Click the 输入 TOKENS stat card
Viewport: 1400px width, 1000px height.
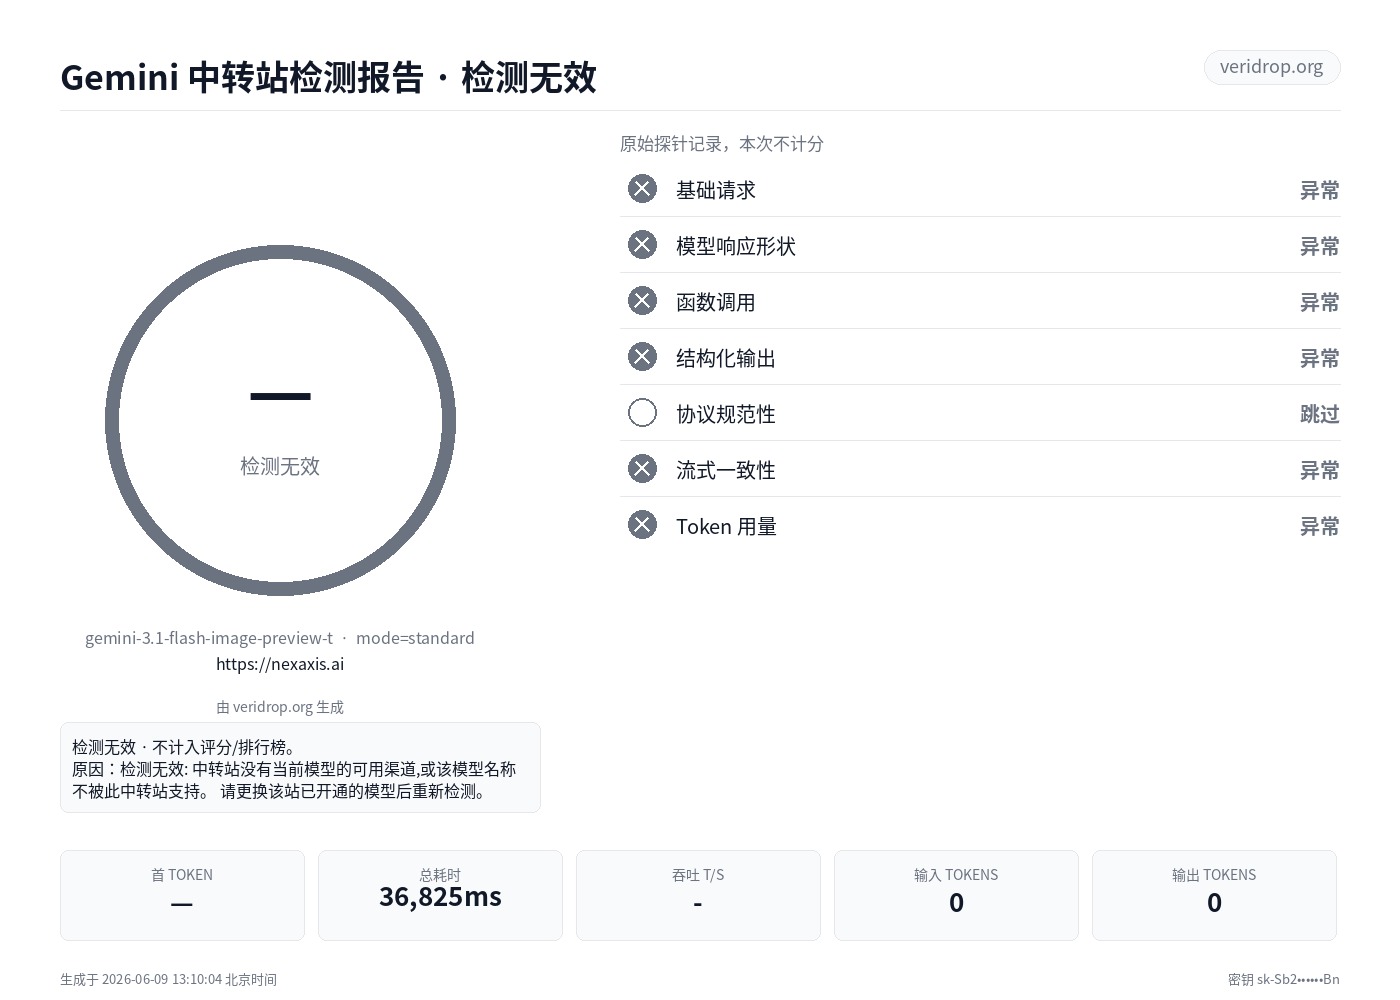pyautogui.click(x=956, y=895)
